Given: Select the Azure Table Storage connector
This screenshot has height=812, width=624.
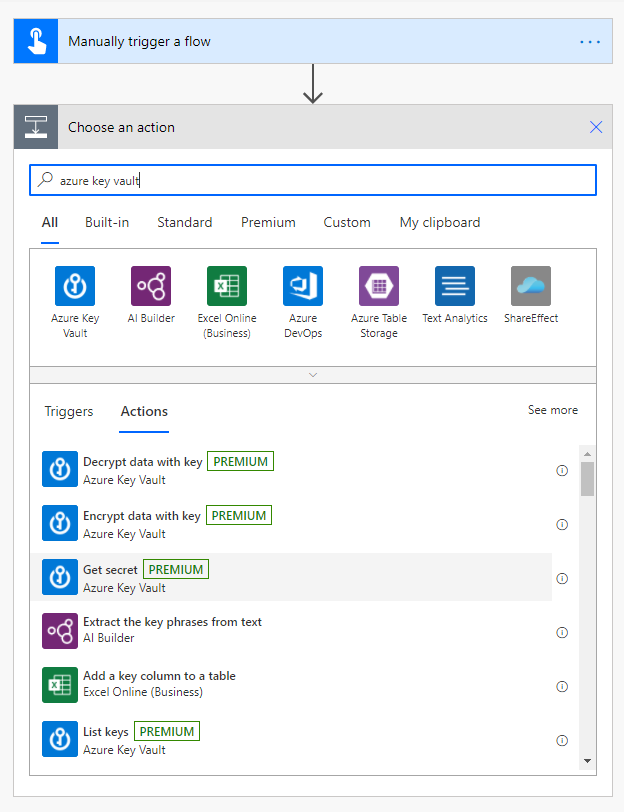Looking at the screenshot, I should coord(379,286).
